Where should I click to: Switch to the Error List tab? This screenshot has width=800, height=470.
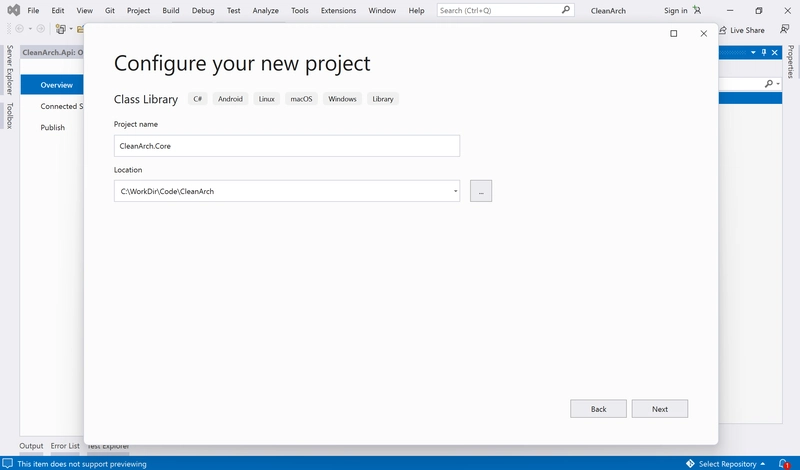pyautogui.click(x=65, y=446)
